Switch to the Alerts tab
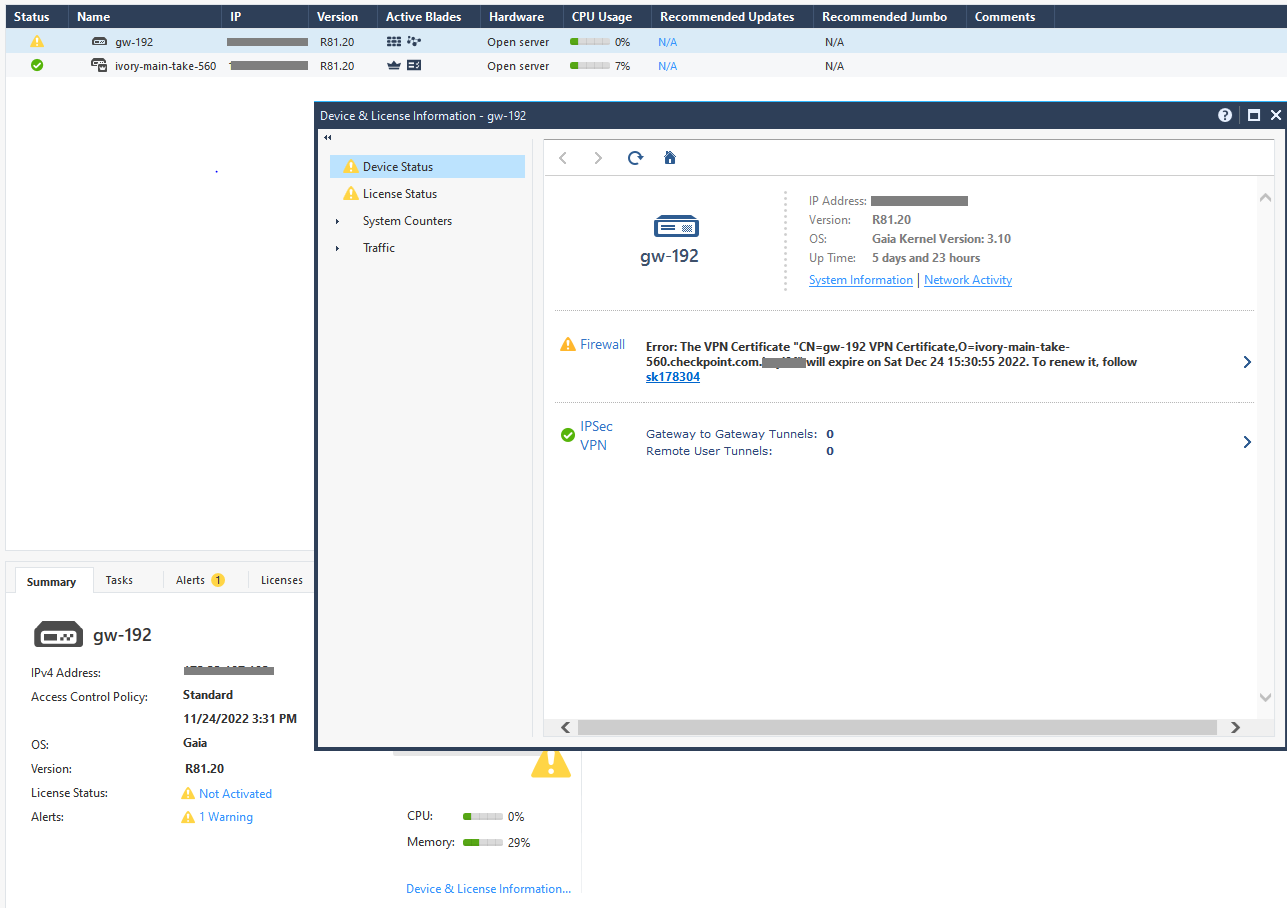1287x908 pixels. point(190,580)
